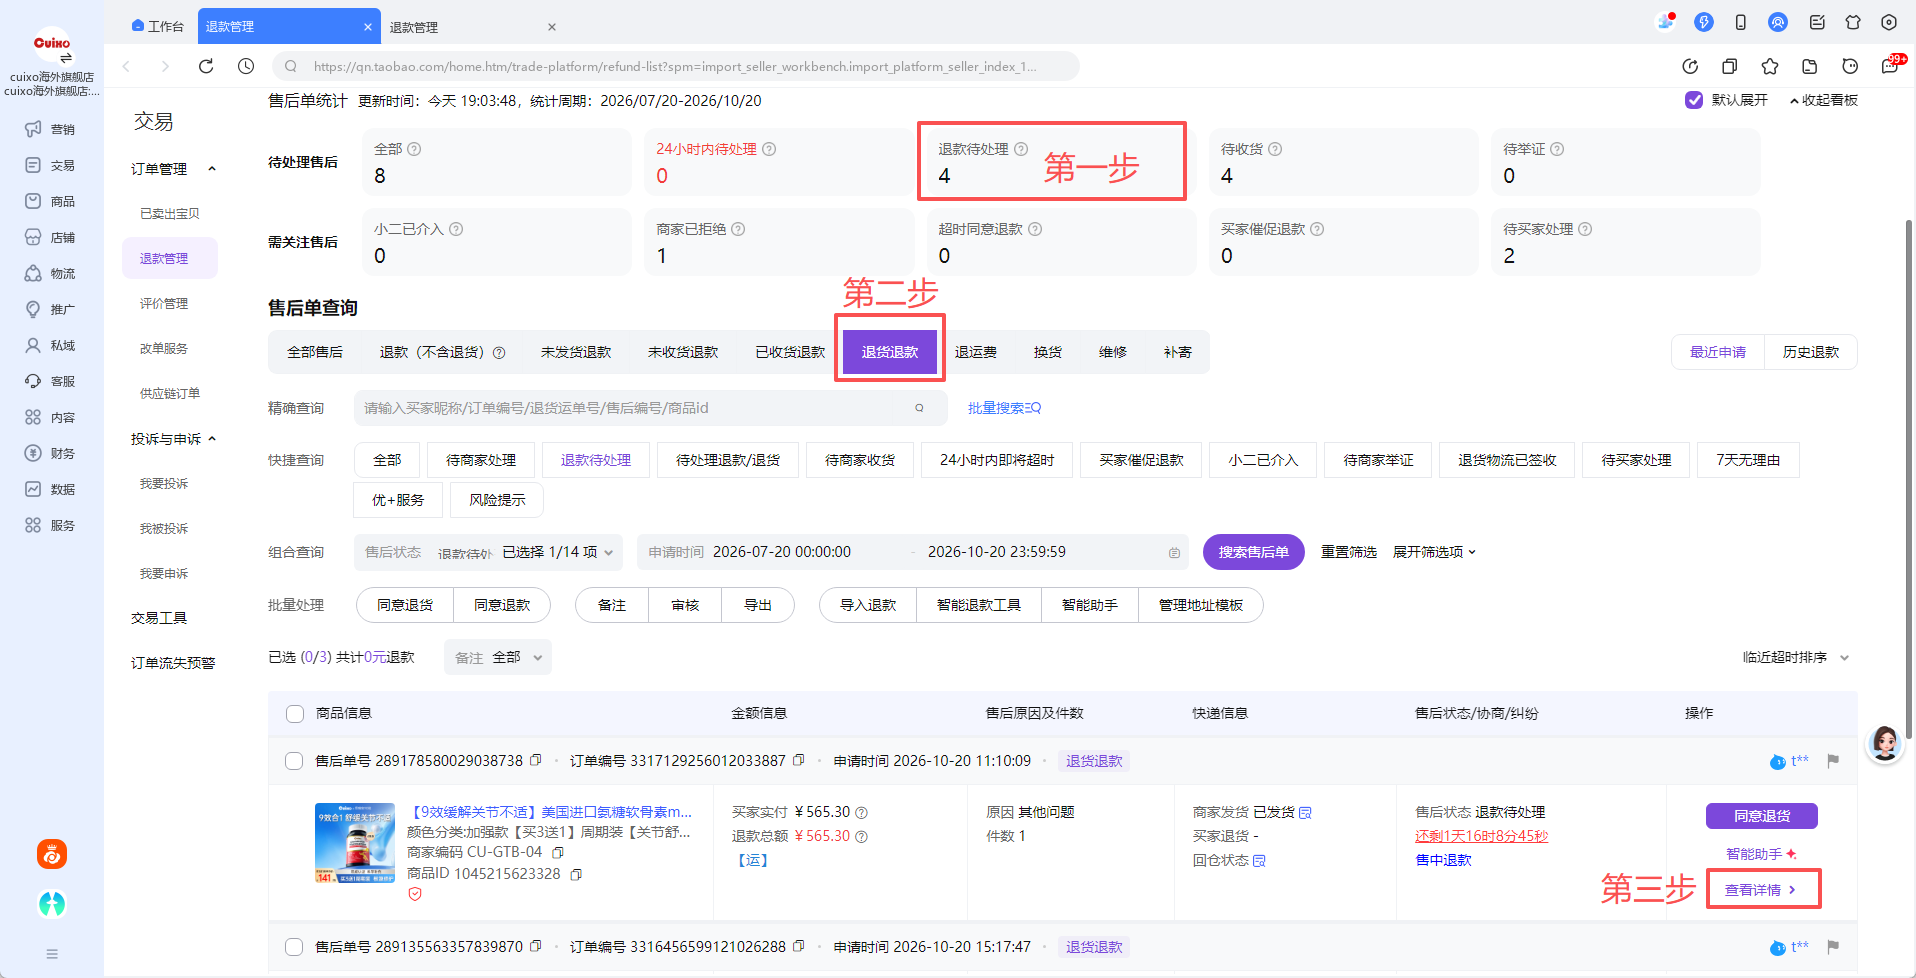1916x978 pixels.
Task: Switch to 退货退款 tab
Action: pyautogui.click(x=890, y=352)
